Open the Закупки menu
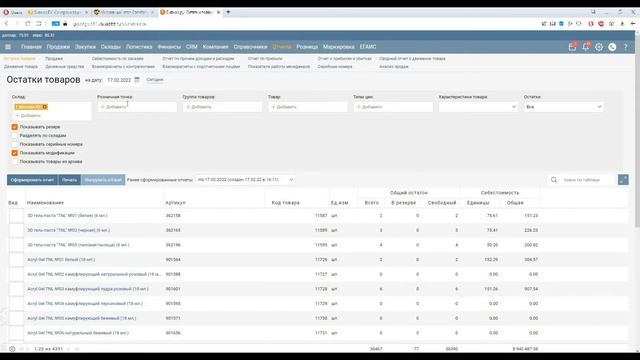Screen dimensions: 640x360 [x=85, y=47]
